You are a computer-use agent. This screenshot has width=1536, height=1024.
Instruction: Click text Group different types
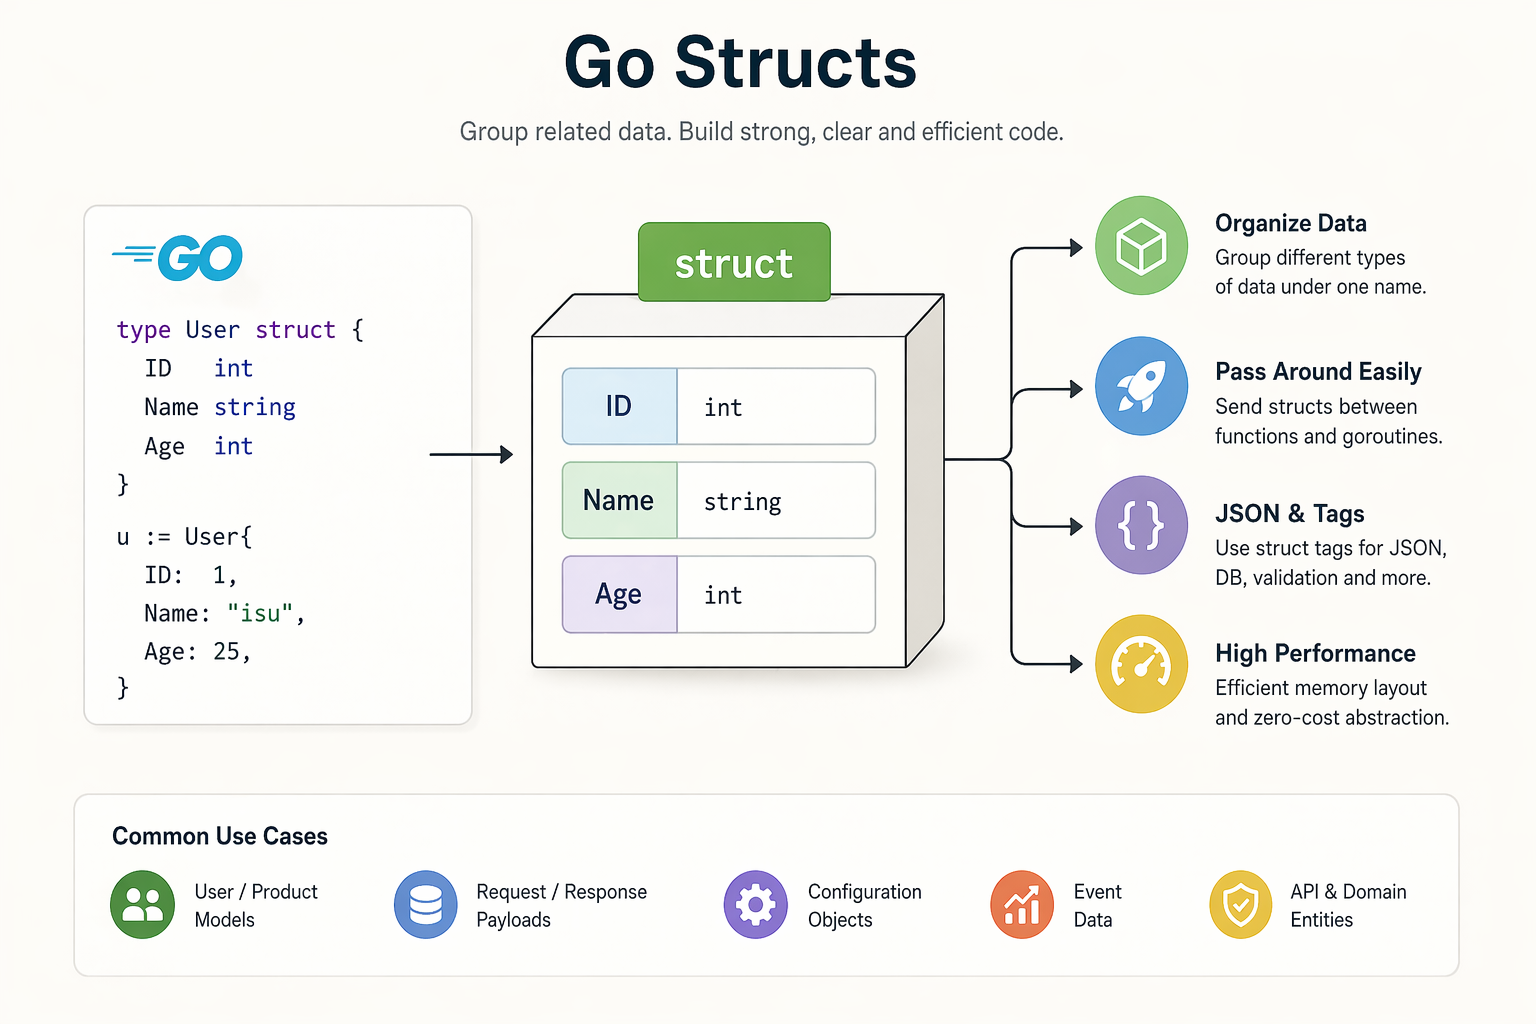1310,258
